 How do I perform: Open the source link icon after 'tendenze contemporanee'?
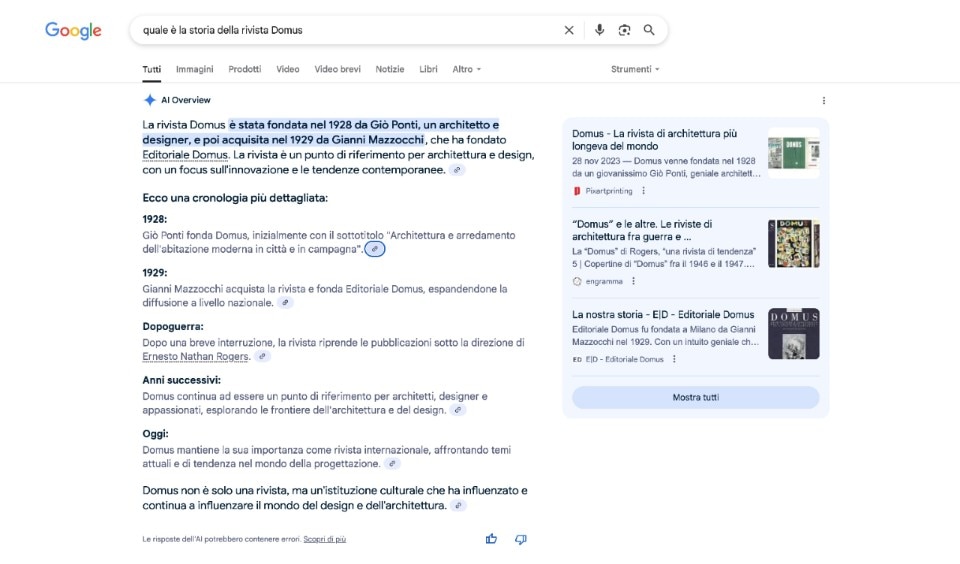coord(457,170)
